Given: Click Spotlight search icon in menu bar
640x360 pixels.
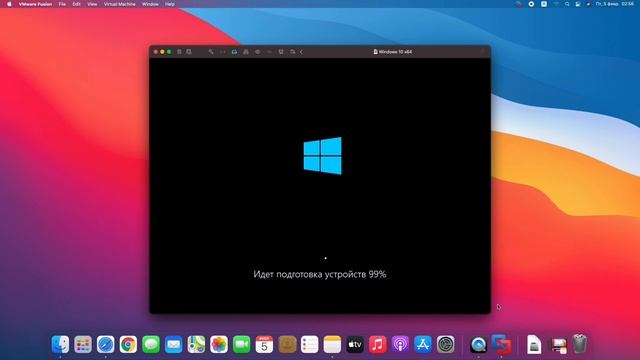Looking at the screenshot, I should (x=567, y=4).
